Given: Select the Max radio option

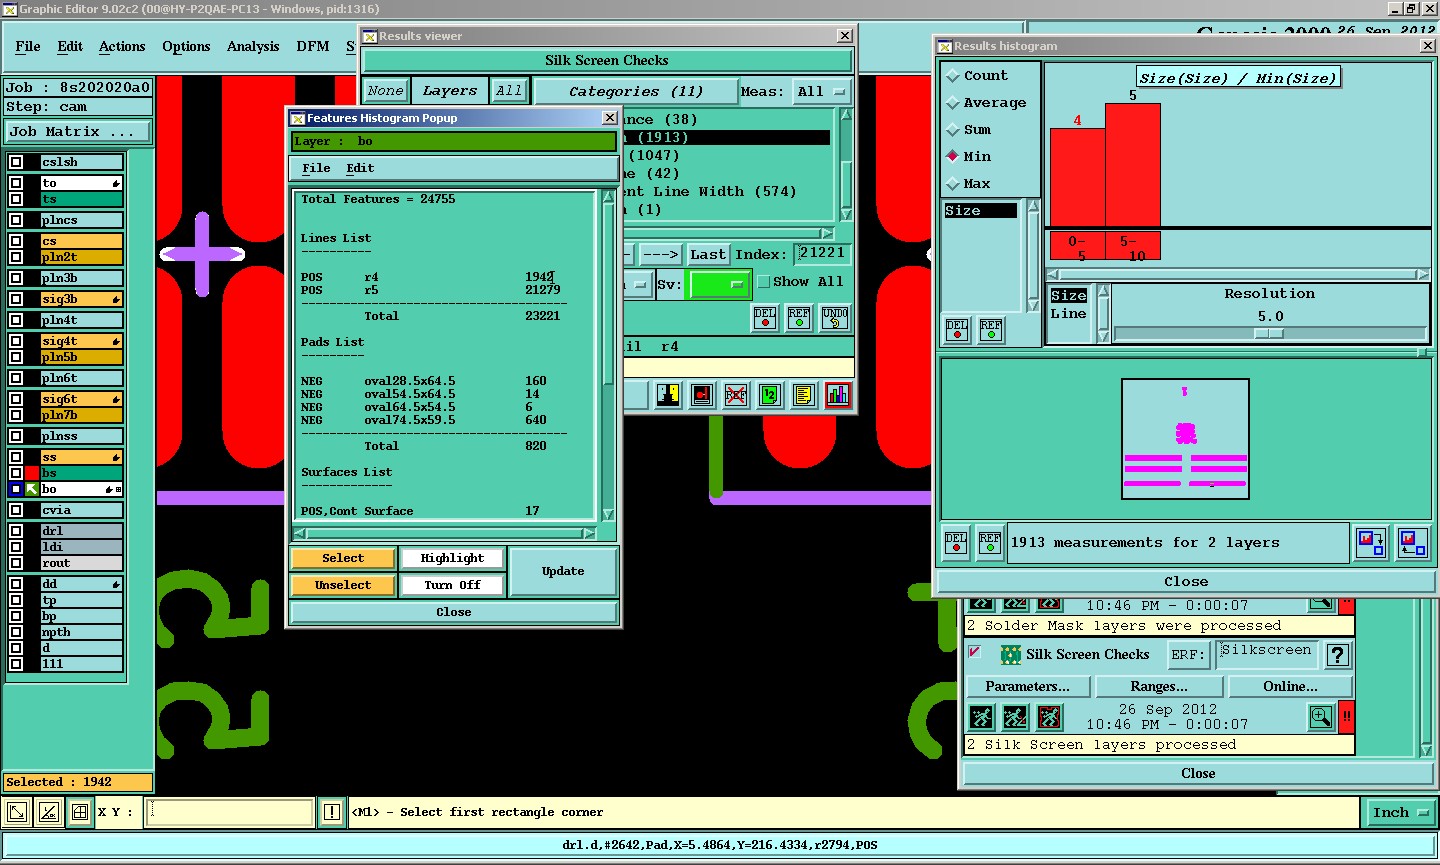Looking at the screenshot, I should point(953,184).
